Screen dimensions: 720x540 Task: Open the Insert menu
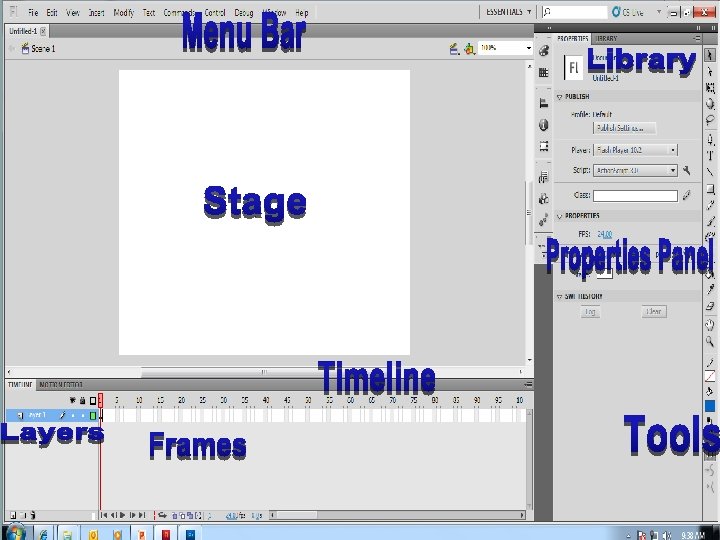pos(96,13)
